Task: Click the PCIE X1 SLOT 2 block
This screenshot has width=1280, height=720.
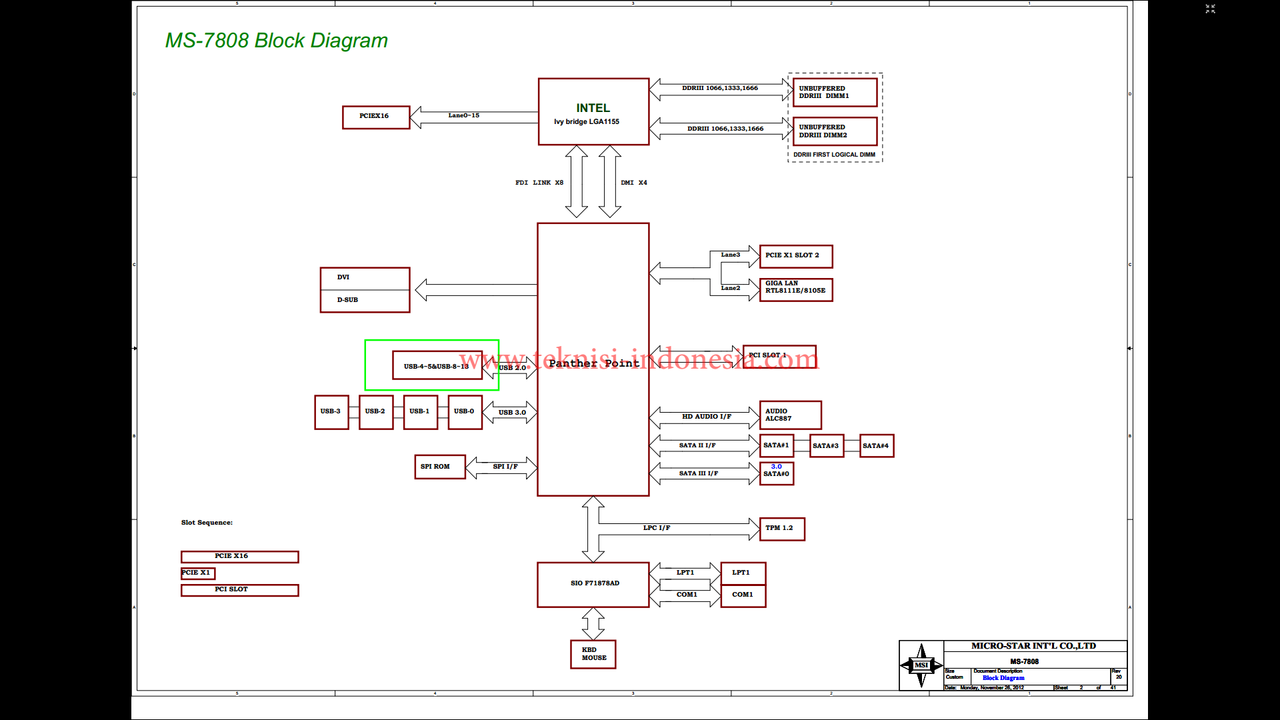Action: 796,256
